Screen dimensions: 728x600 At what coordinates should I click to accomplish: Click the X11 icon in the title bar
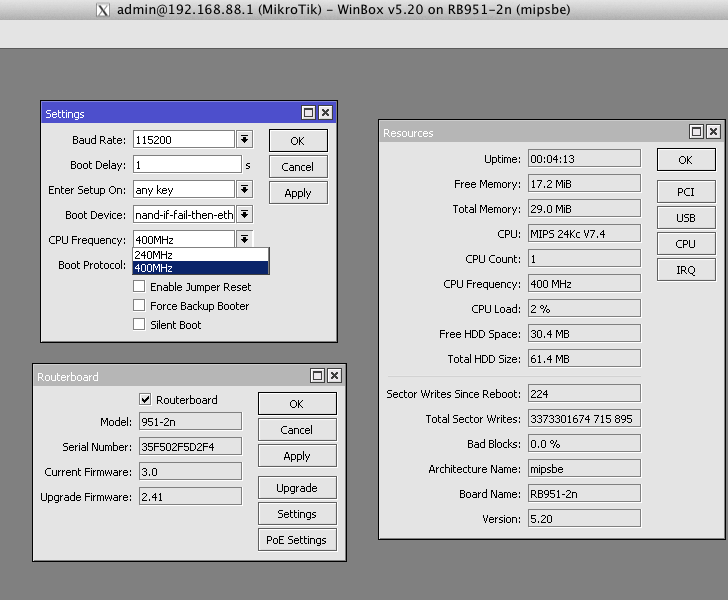tap(103, 10)
